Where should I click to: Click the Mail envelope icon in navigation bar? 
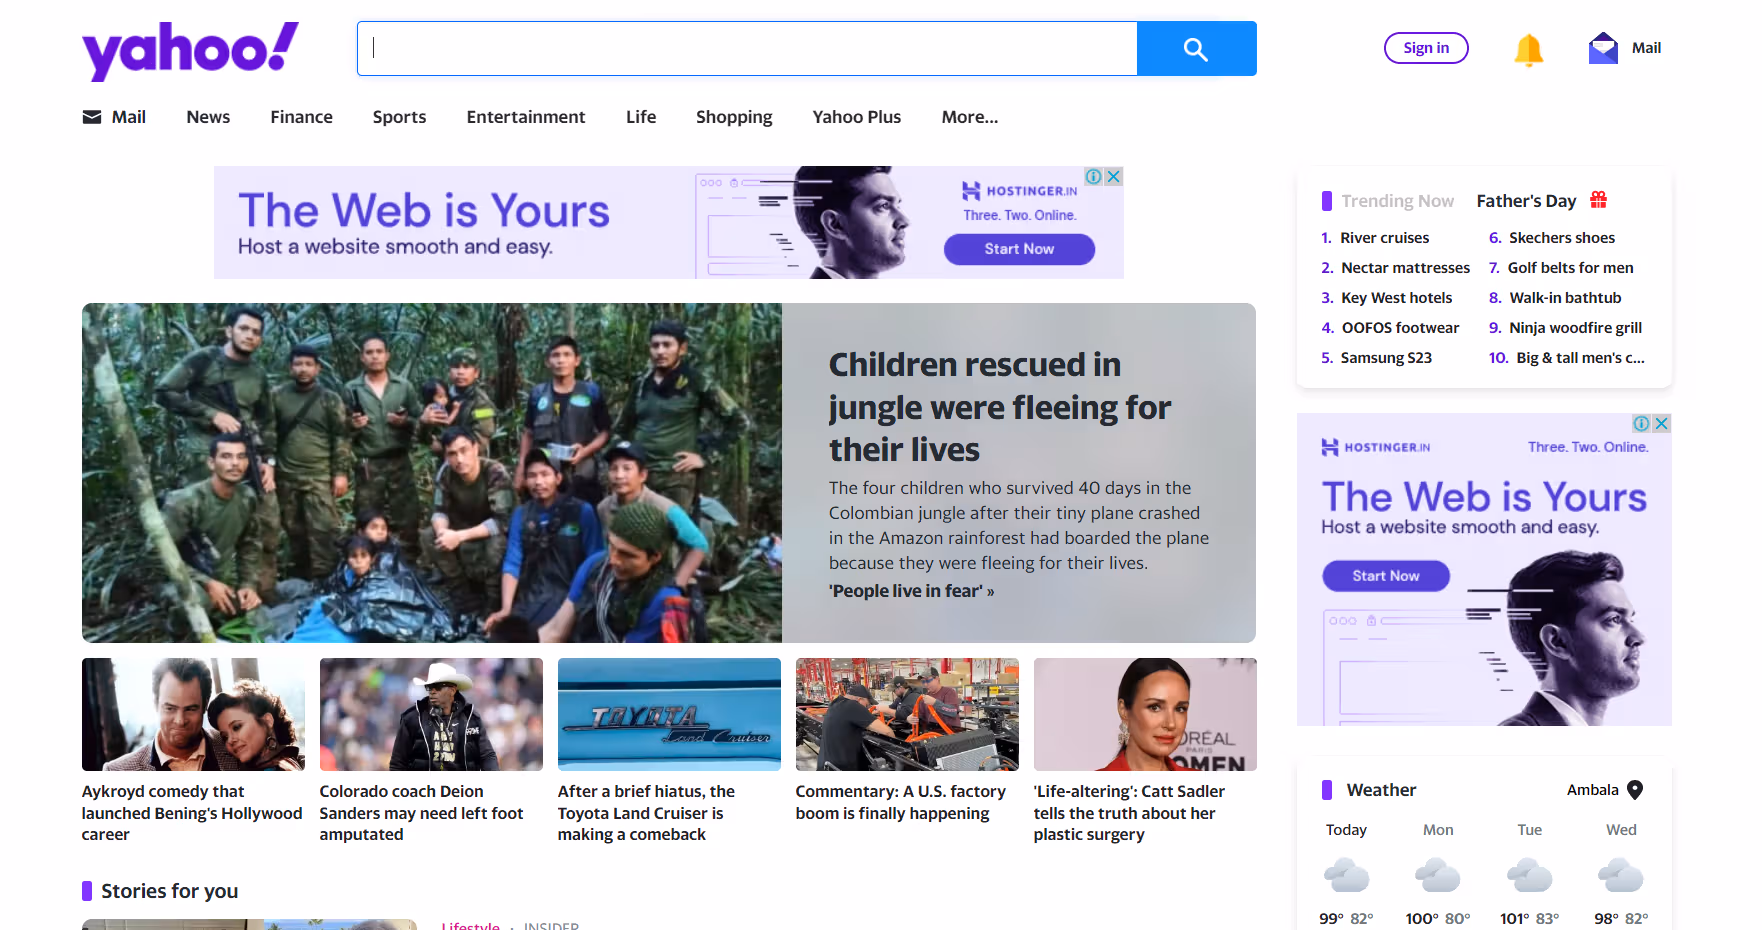click(x=92, y=117)
